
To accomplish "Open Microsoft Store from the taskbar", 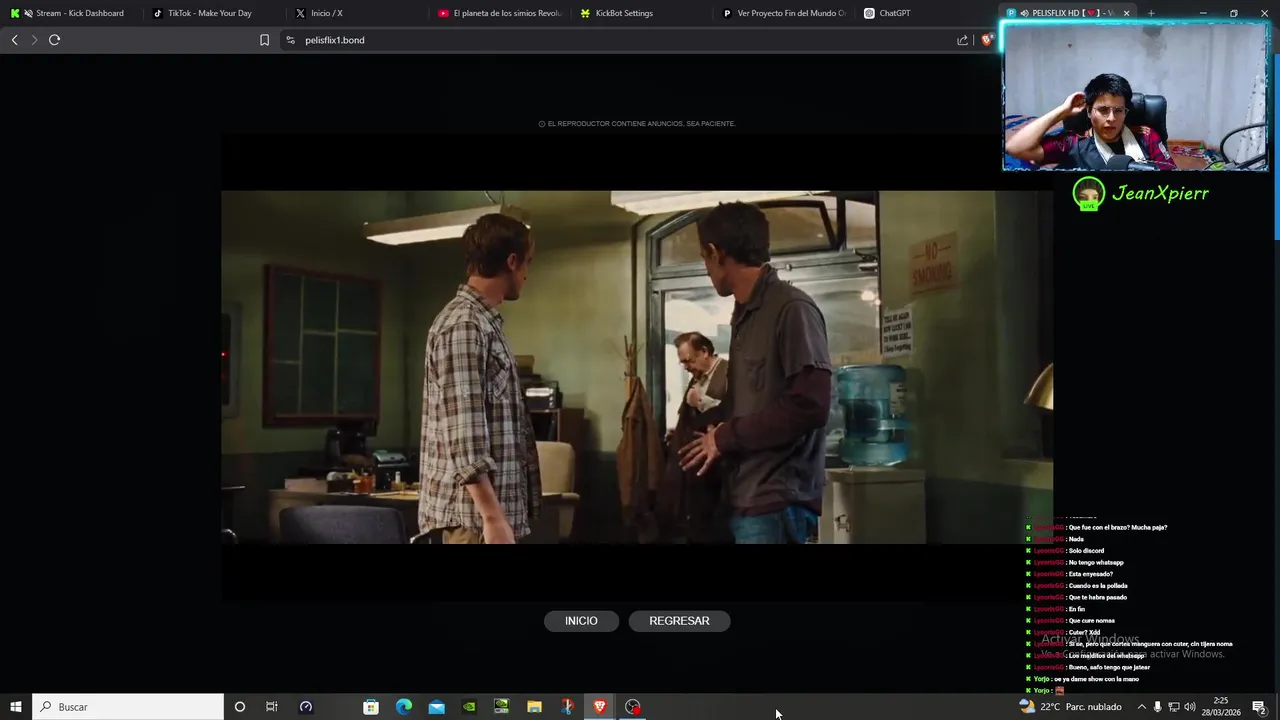I will coord(371,707).
